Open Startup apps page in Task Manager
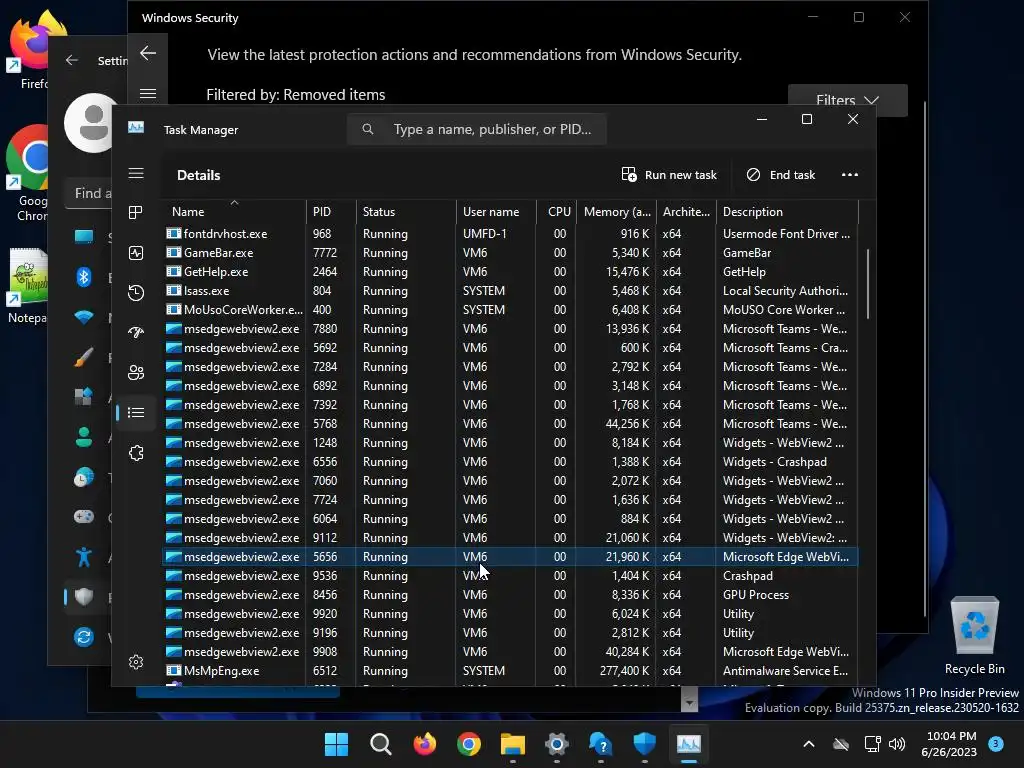Image resolution: width=1024 pixels, height=768 pixels. (x=136, y=332)
